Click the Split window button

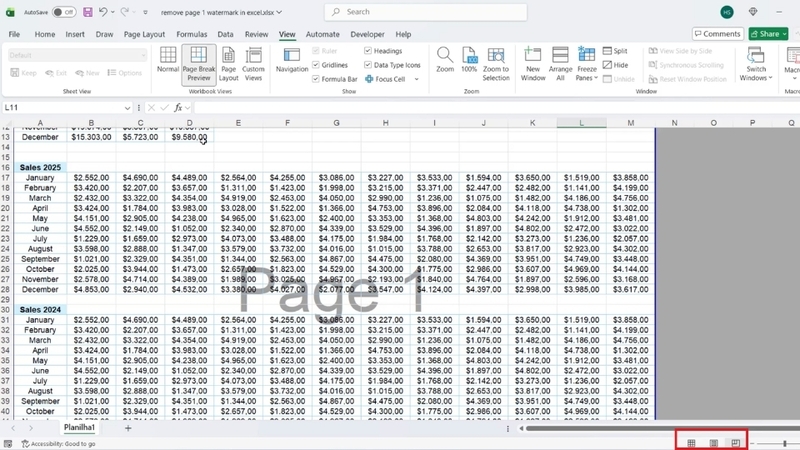615,51
